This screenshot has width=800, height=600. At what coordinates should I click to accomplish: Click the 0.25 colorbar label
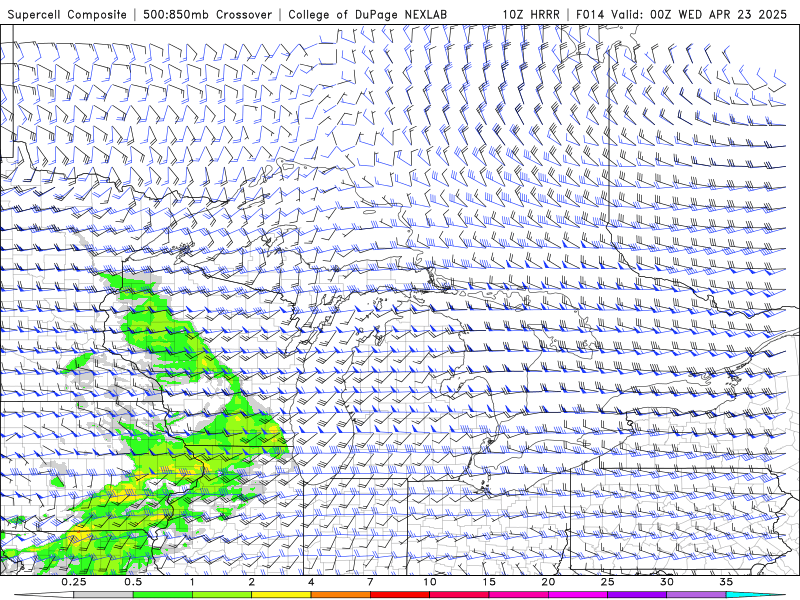point(74,582)
